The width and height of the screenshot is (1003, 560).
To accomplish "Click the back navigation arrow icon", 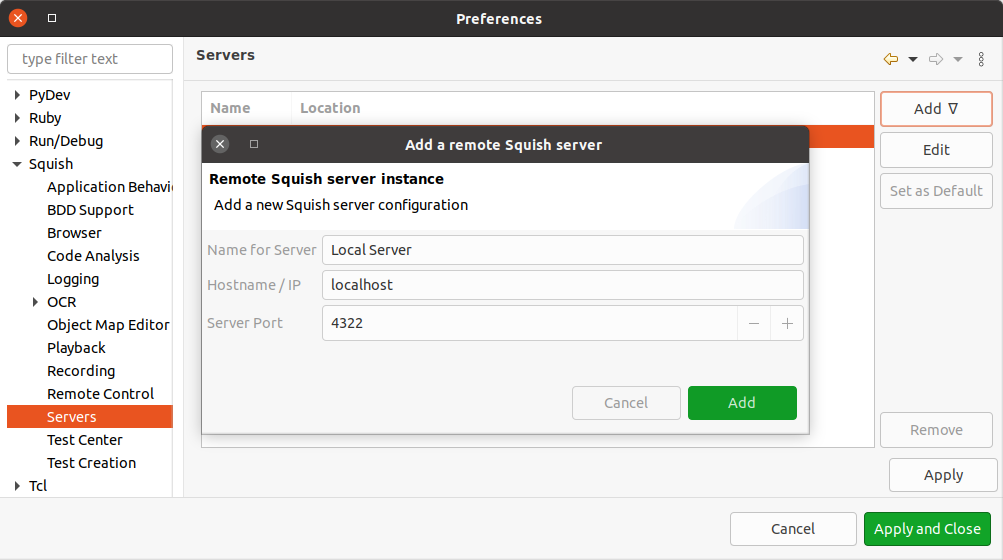I will tap(890, 60).
